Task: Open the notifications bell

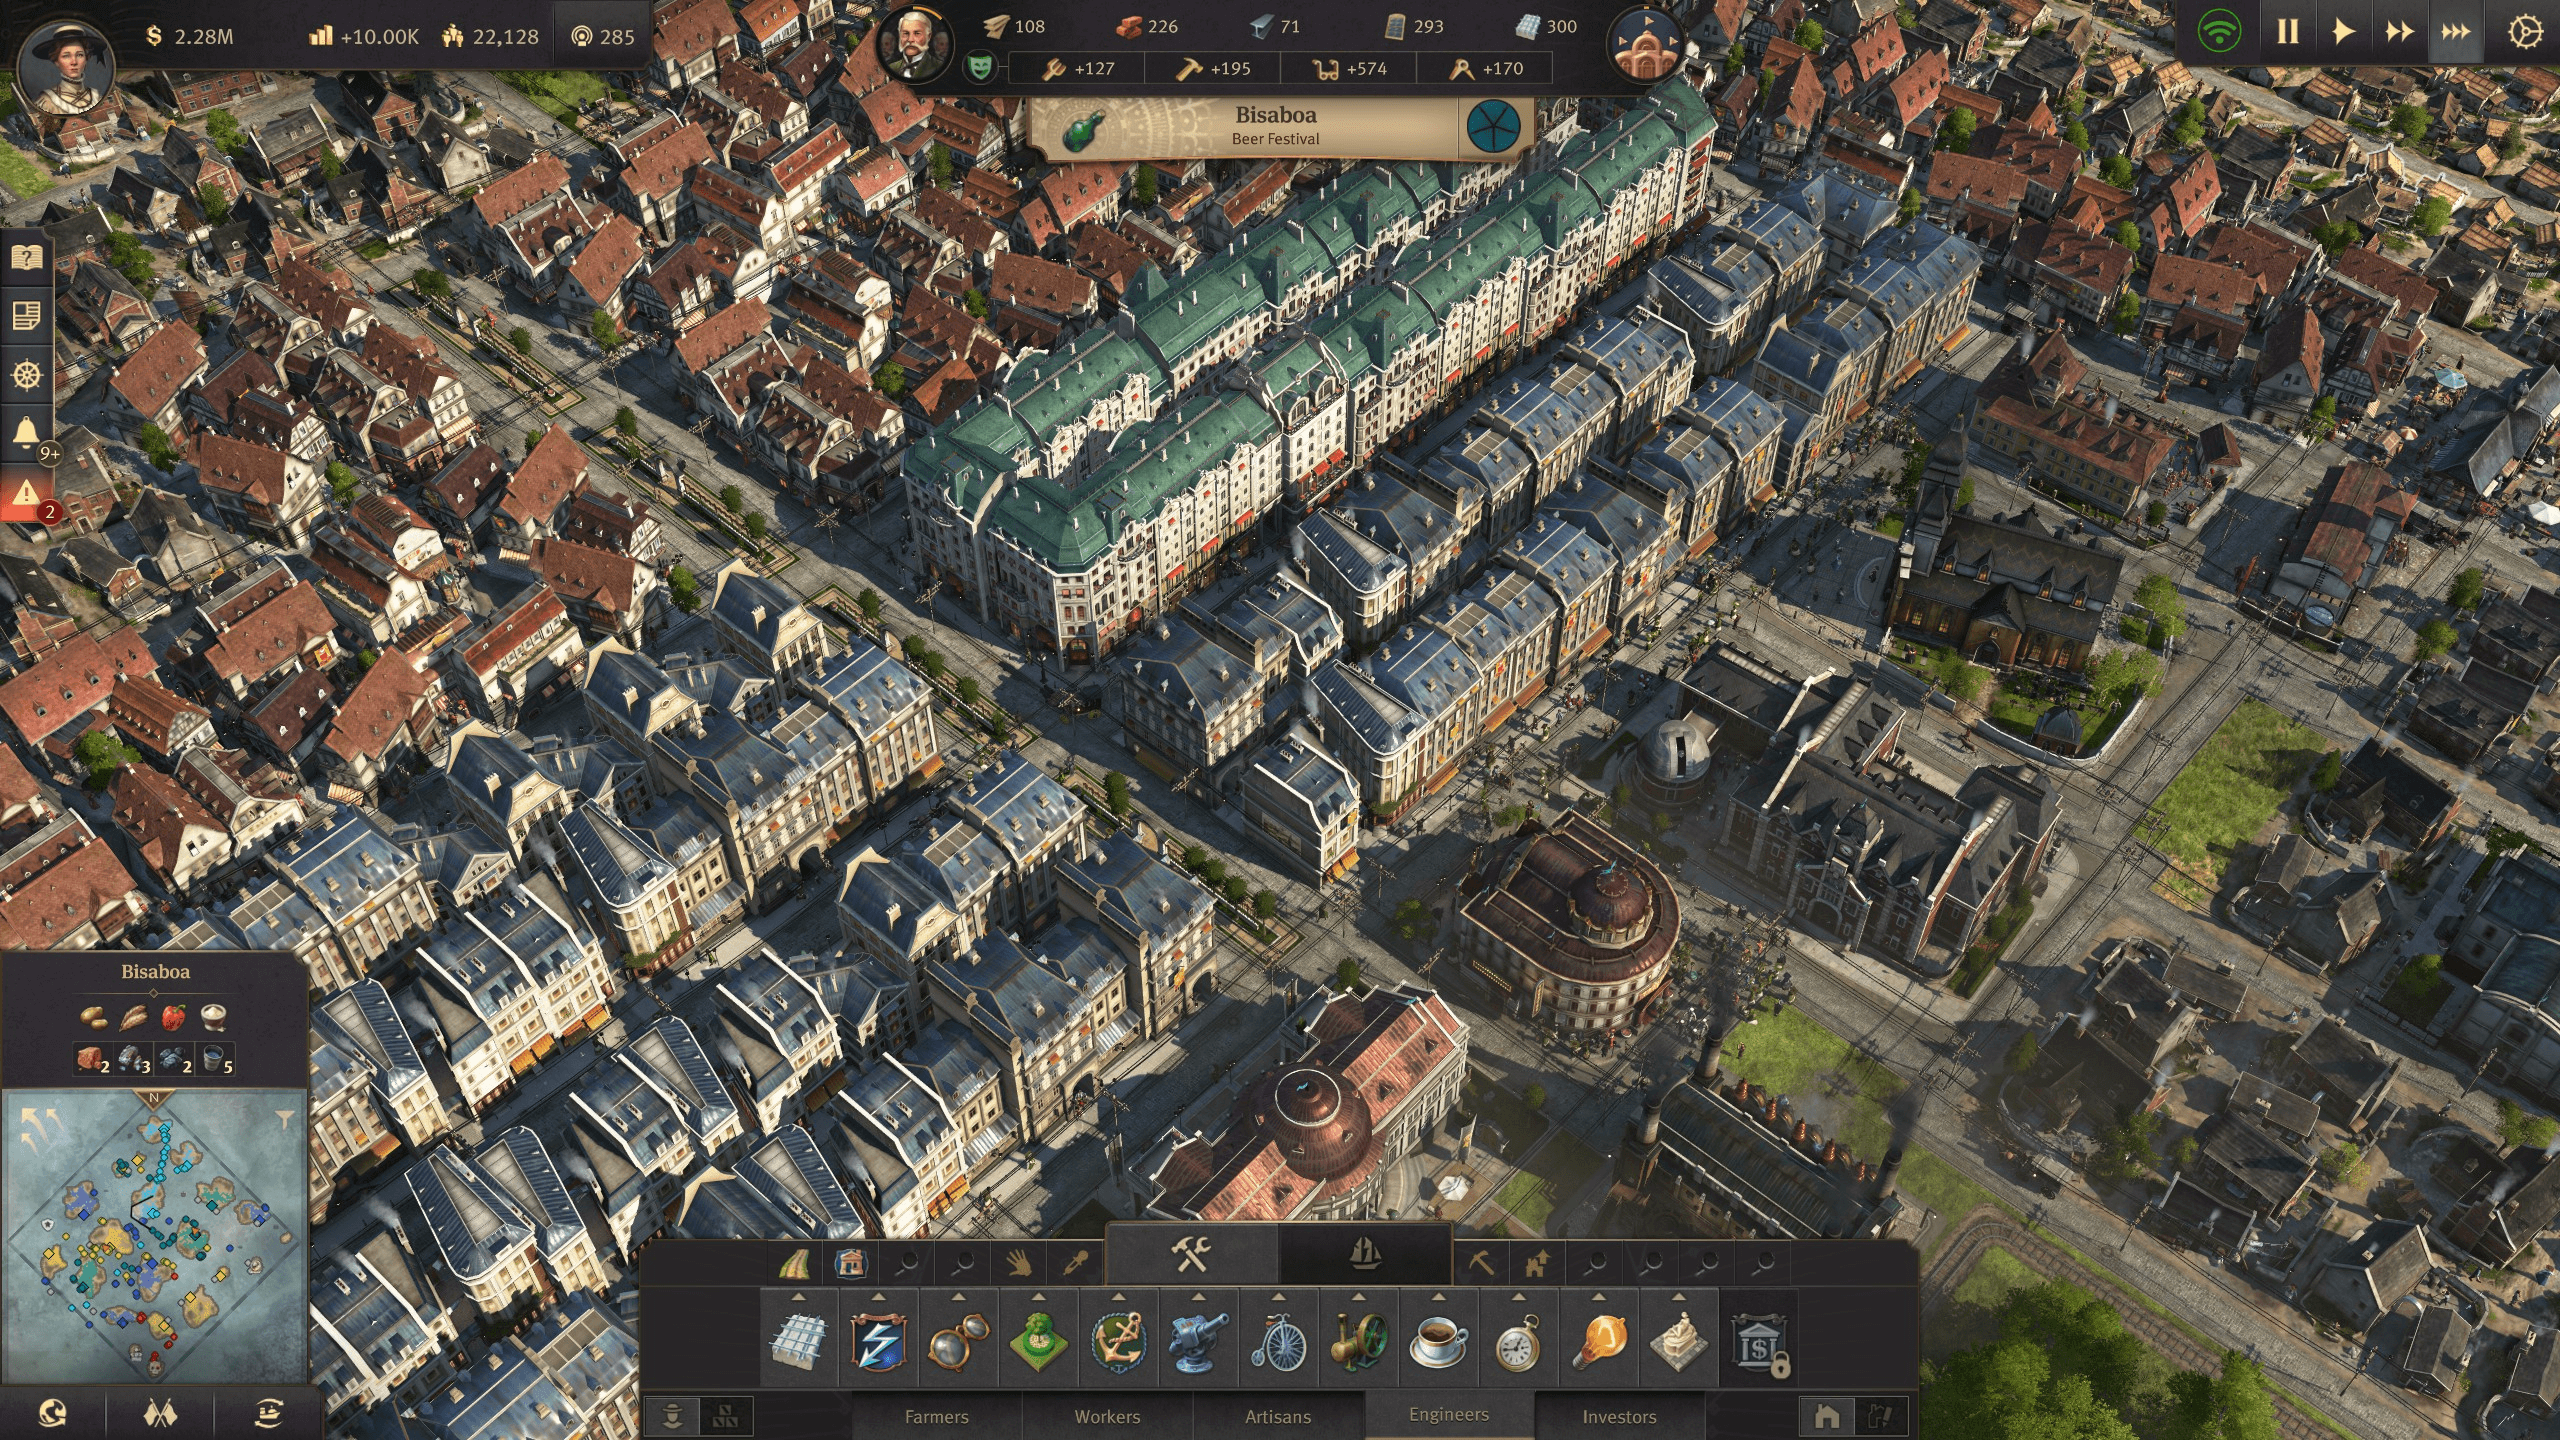Action: coord(27,433)
